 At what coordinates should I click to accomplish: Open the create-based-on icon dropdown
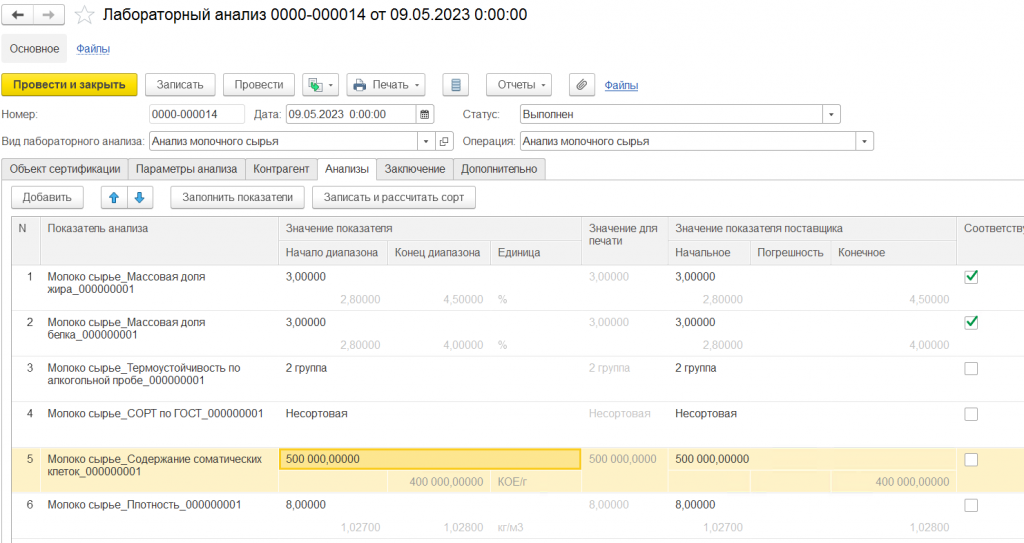tap(321, 85)
